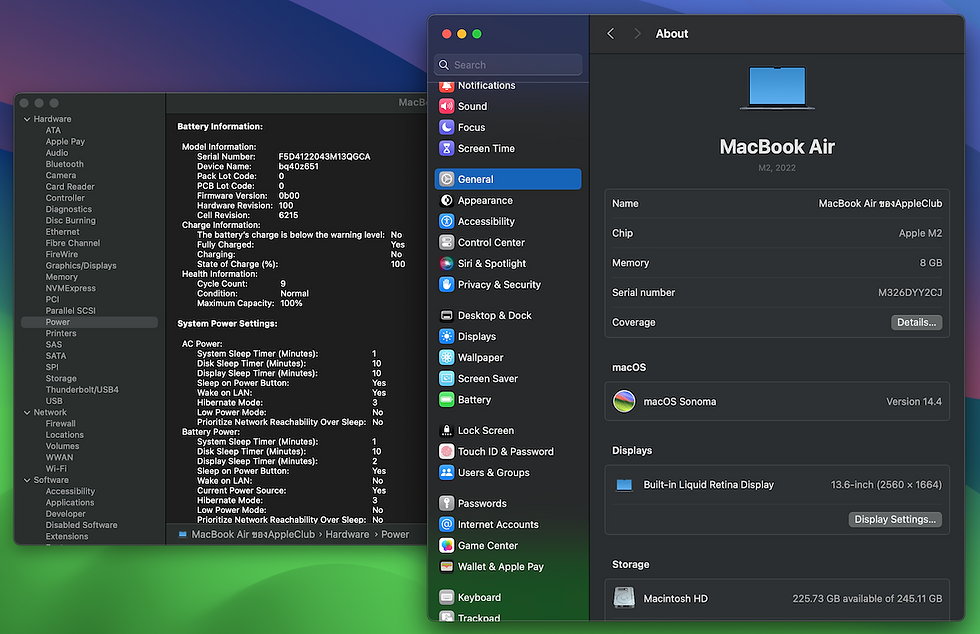The width and height of the screenshot is (980, 634).
Task: Open Siri & Spotlight icon
Action: point(446,263)
